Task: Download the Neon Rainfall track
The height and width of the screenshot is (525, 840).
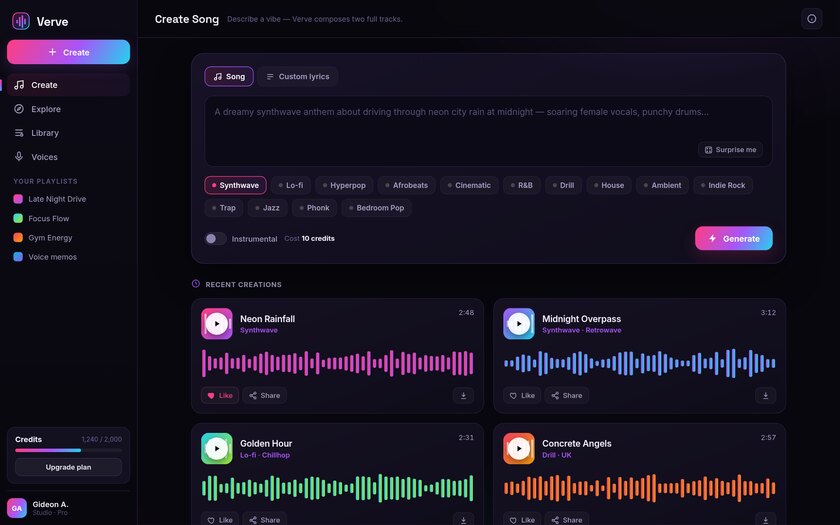Action: [463, 395]
